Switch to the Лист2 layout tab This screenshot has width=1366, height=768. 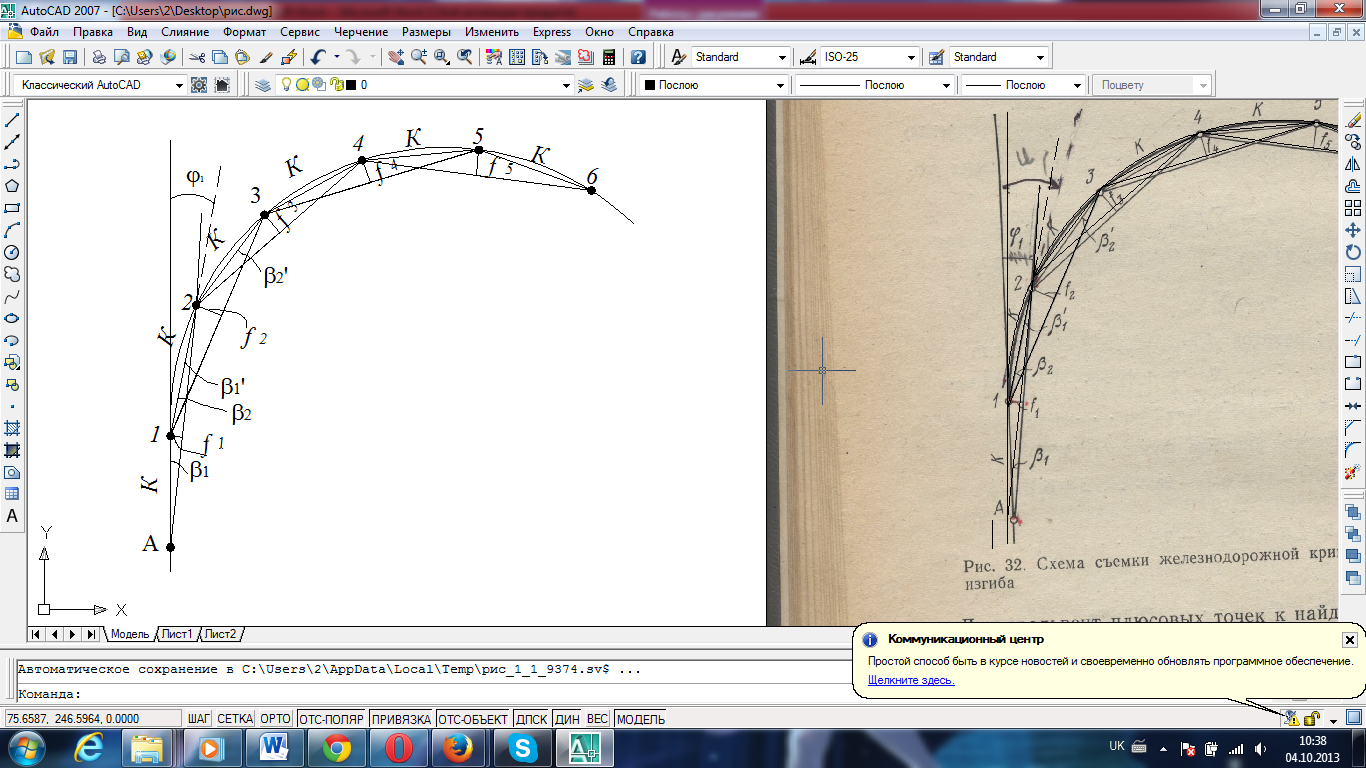tap(220, 634)
